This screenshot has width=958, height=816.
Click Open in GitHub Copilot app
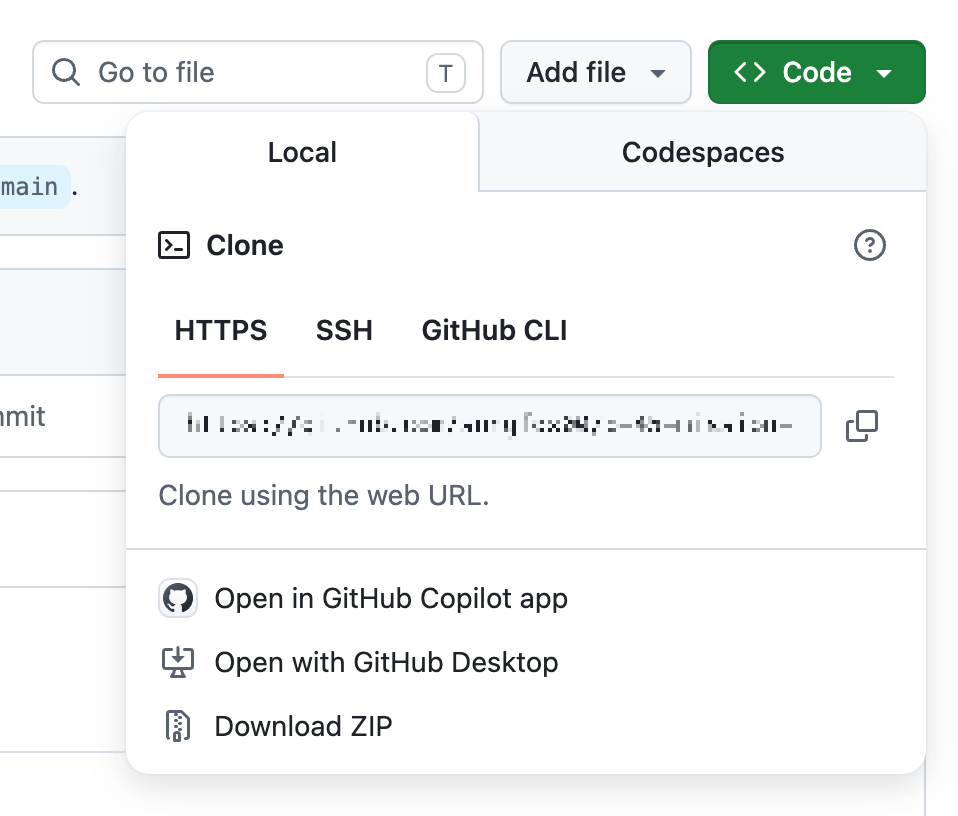click(x=391, y=598)
